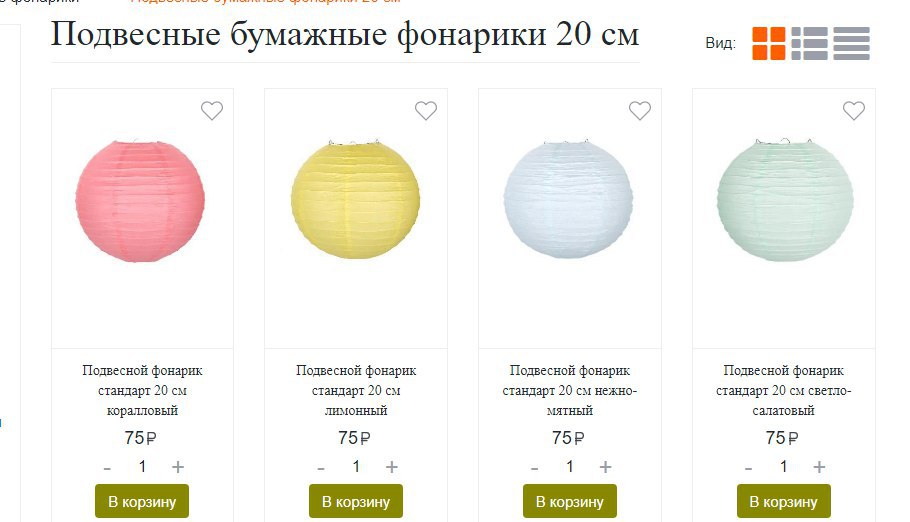Add the lemon lantern to cart
910x522 pixels.
[x=356, y=501]
